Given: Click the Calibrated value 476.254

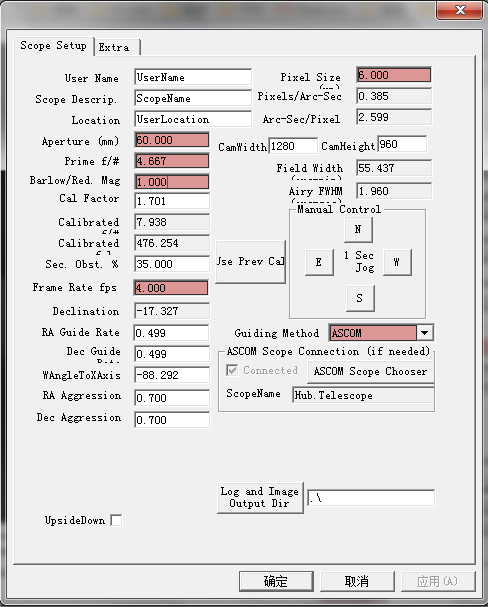Looking at the screenshot, I should point(172,243).
